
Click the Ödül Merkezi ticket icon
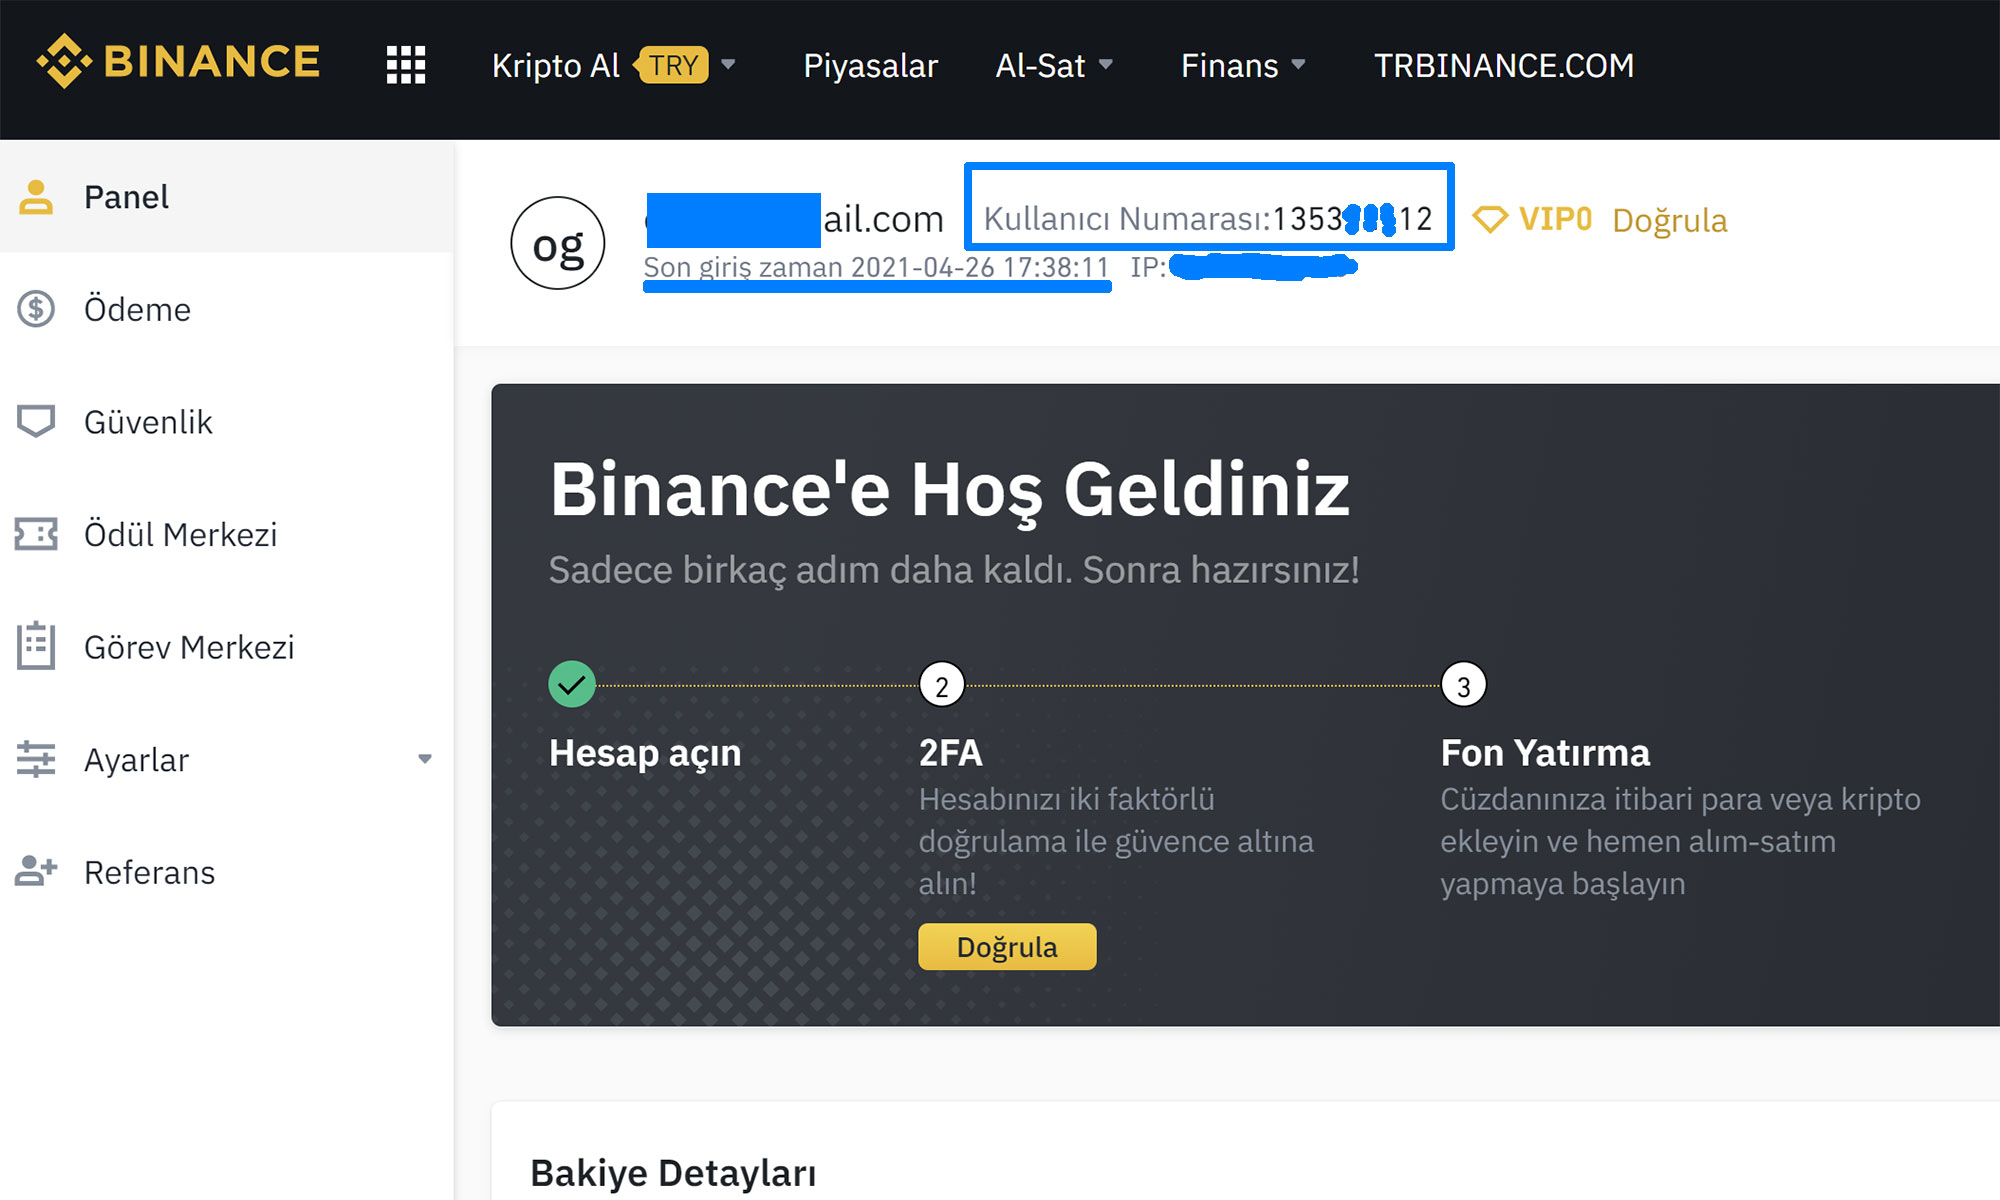[x=36, y=534]
